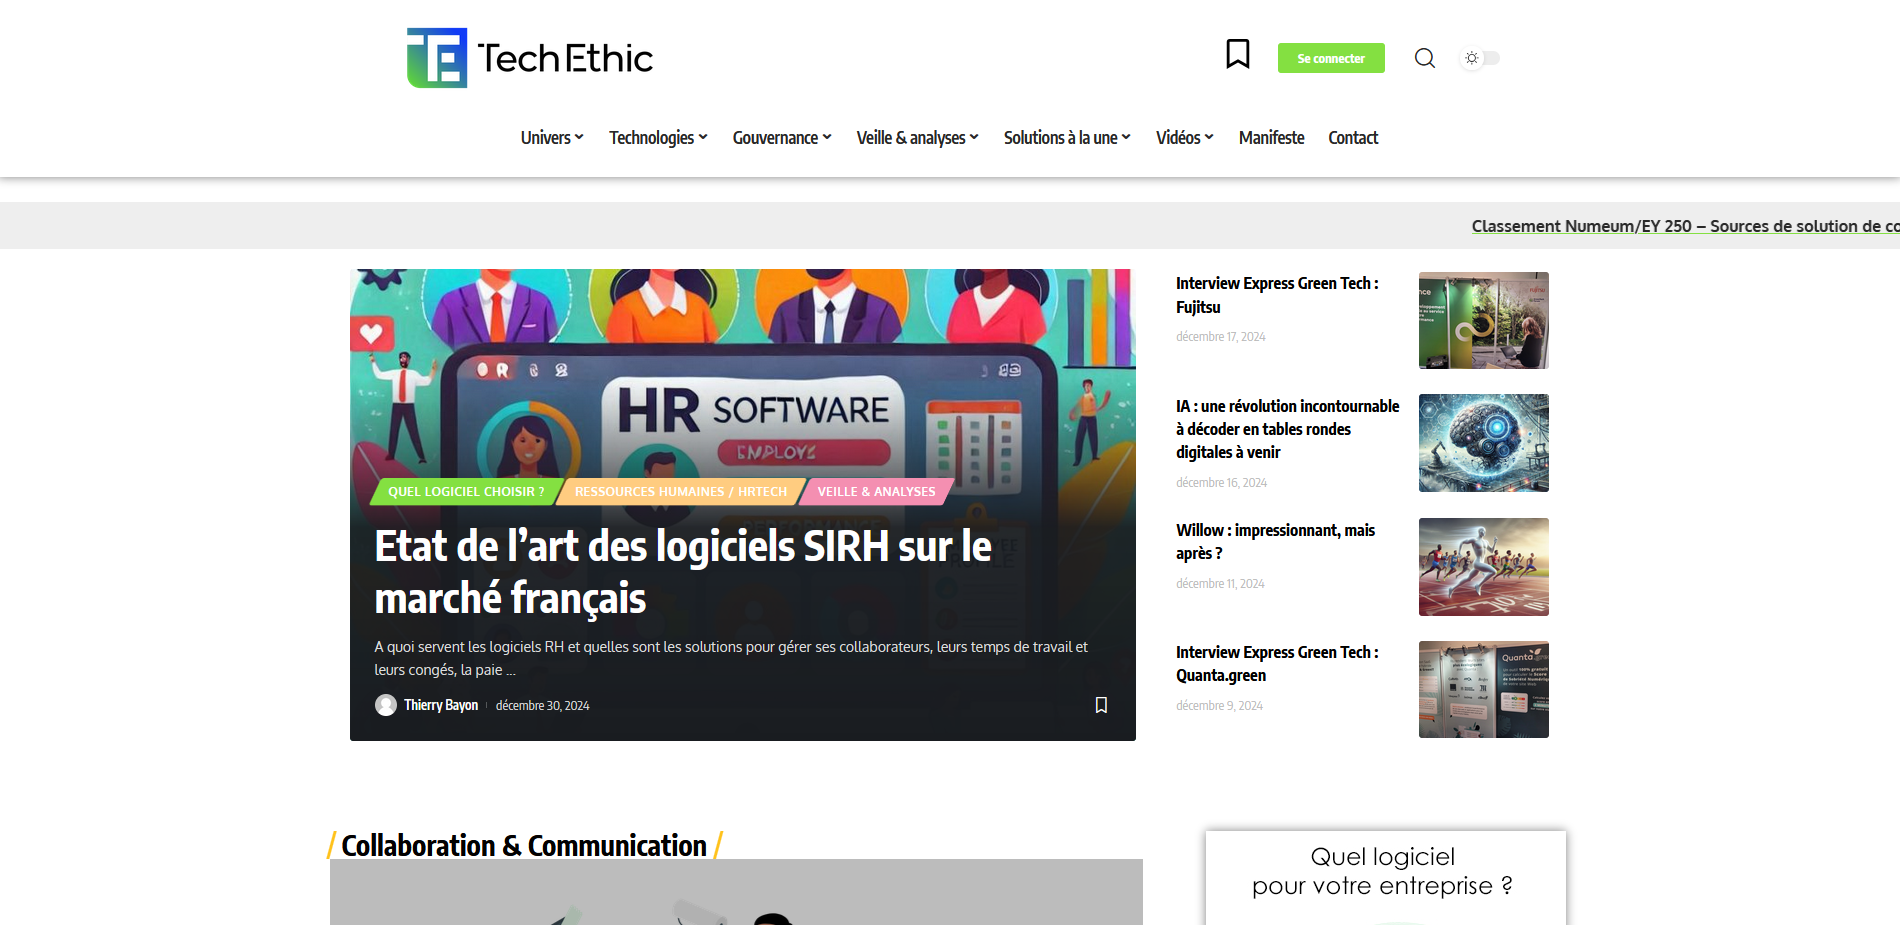Open the AI brain article thumbnail
The image size is (1900, 925).
pos(1484,443)
